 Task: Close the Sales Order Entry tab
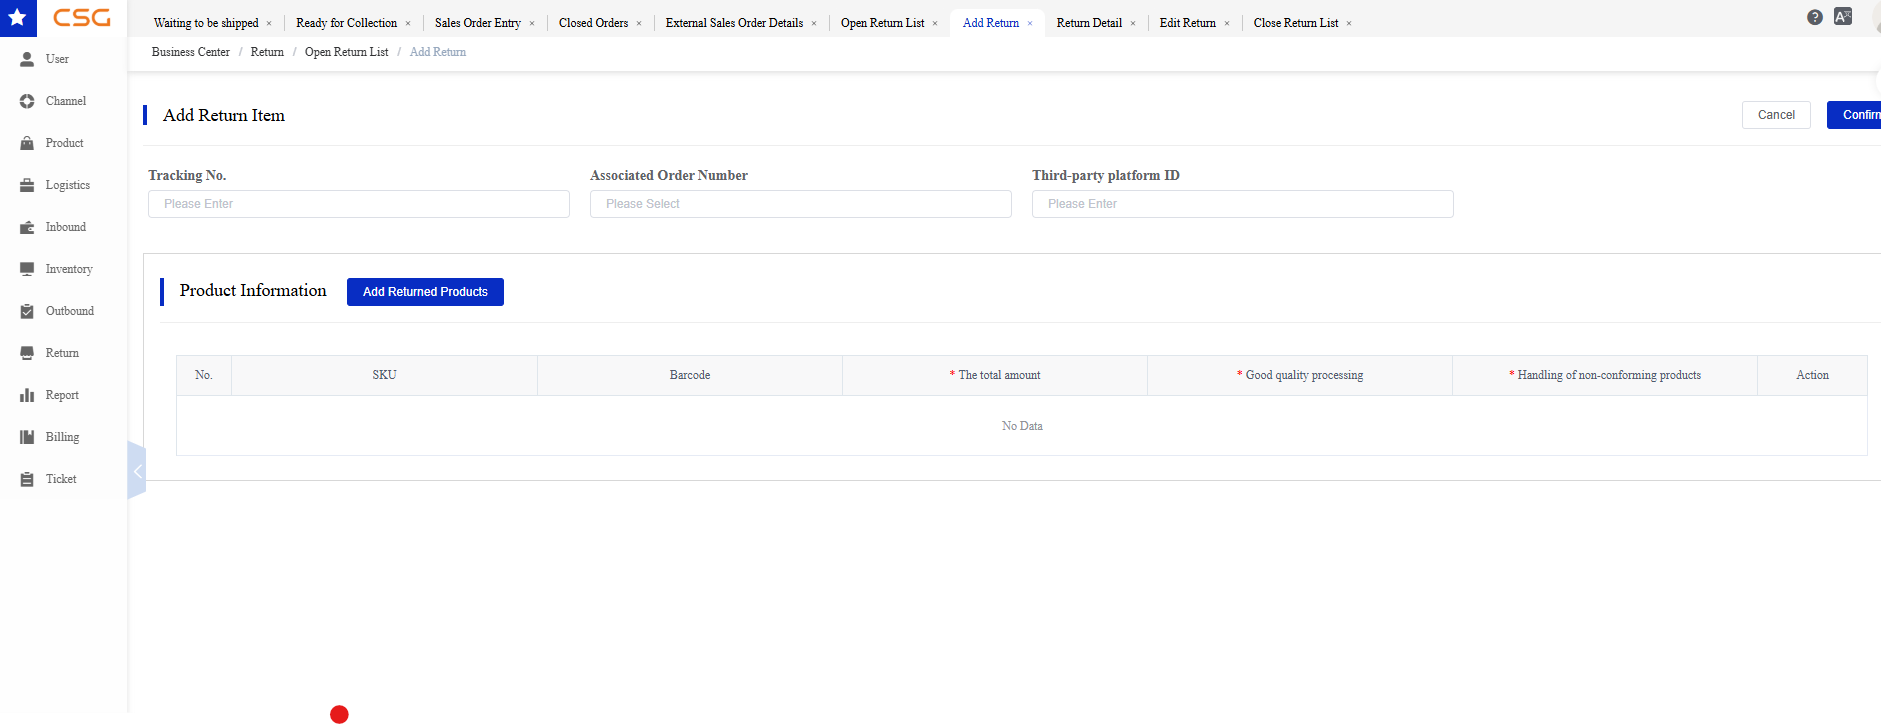point(532,23)
